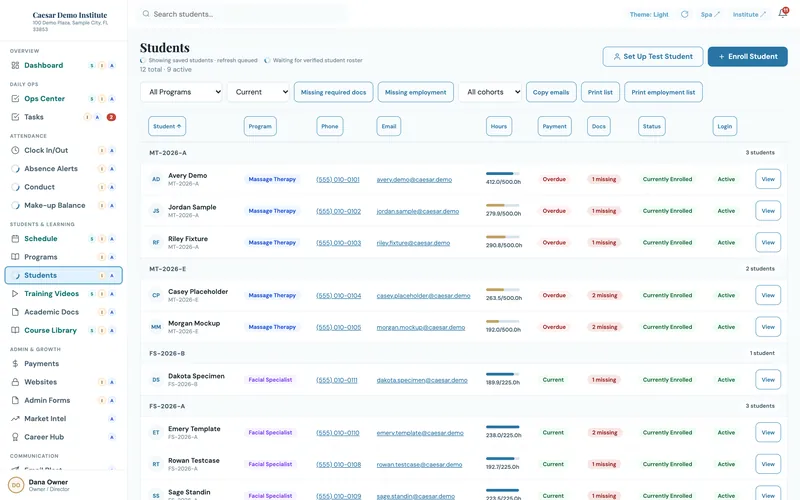Click the Academic Docs file icon
800x500 pixels.
pyautogui.click(x=15, y=312)
